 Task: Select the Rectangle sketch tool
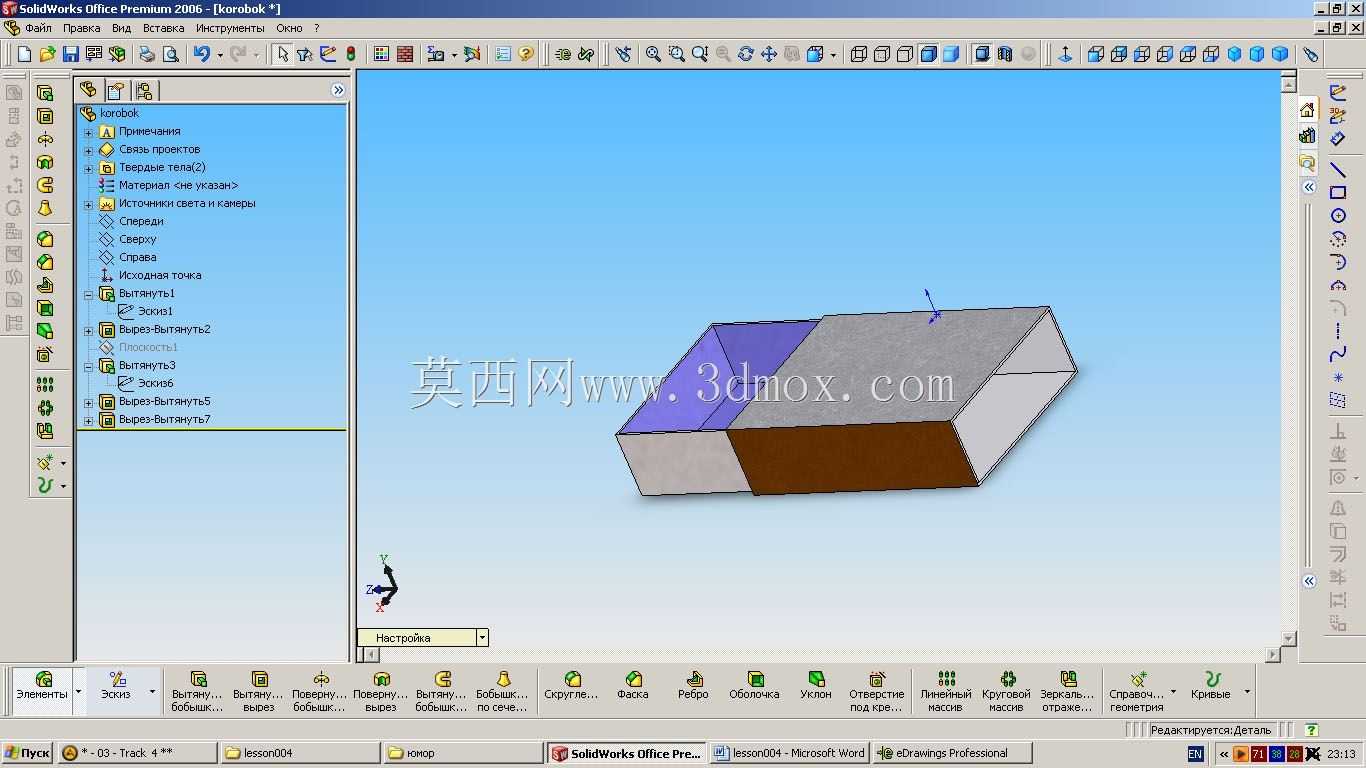tap(1338, 192)
